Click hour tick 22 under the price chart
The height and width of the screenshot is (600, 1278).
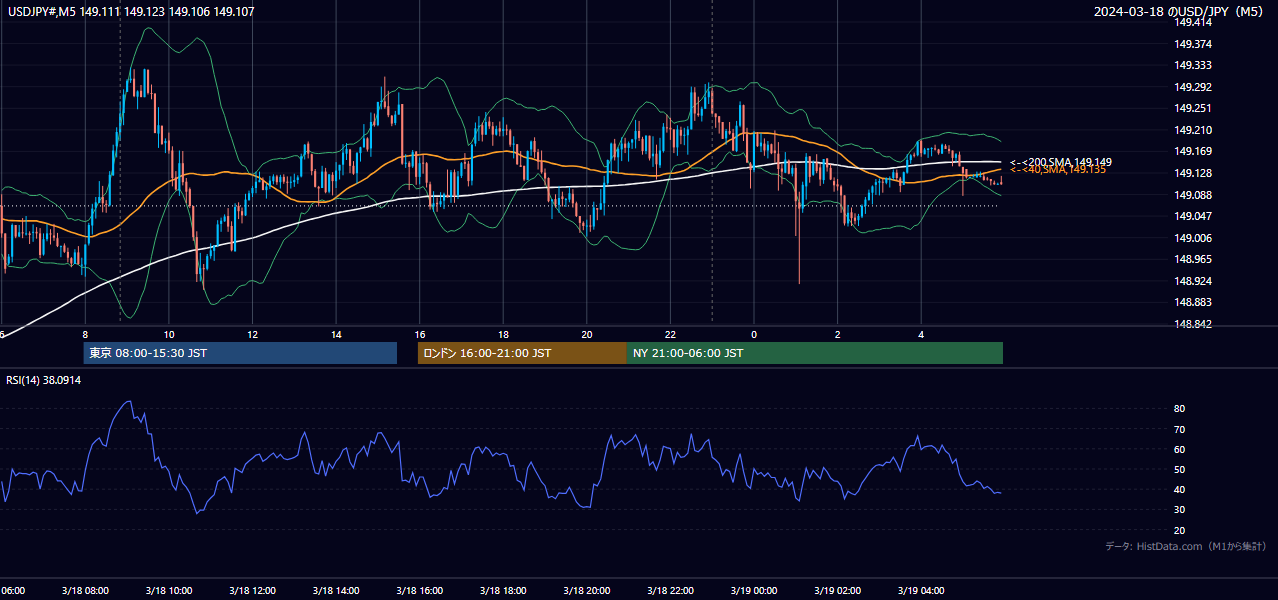point(670,335)
